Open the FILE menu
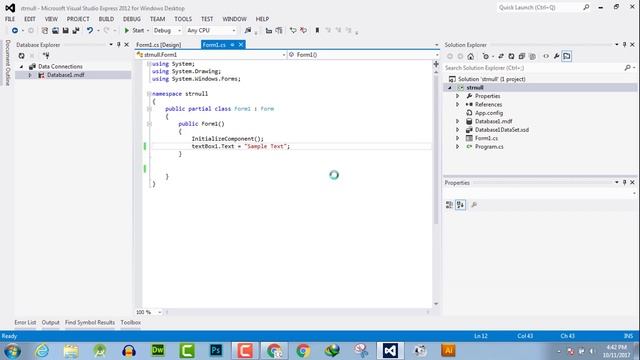640x360 pixels. point(10,19)
